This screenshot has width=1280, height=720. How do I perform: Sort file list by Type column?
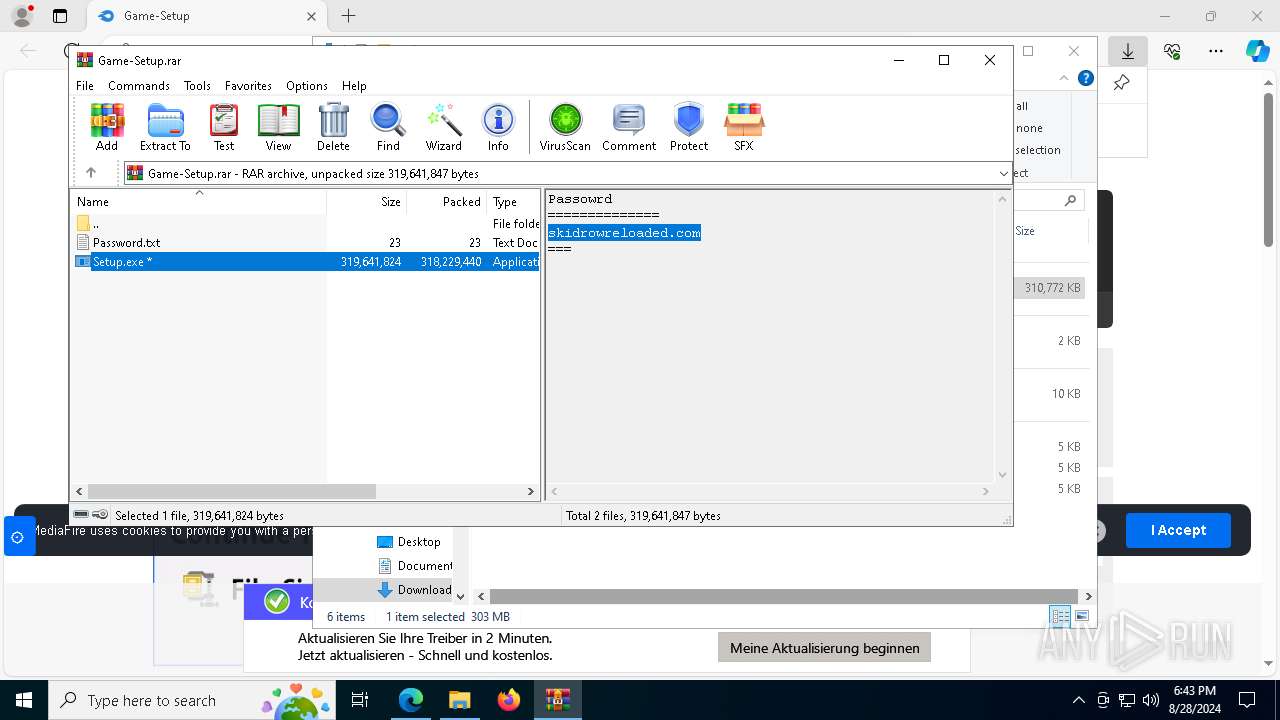tap(513, 202)
